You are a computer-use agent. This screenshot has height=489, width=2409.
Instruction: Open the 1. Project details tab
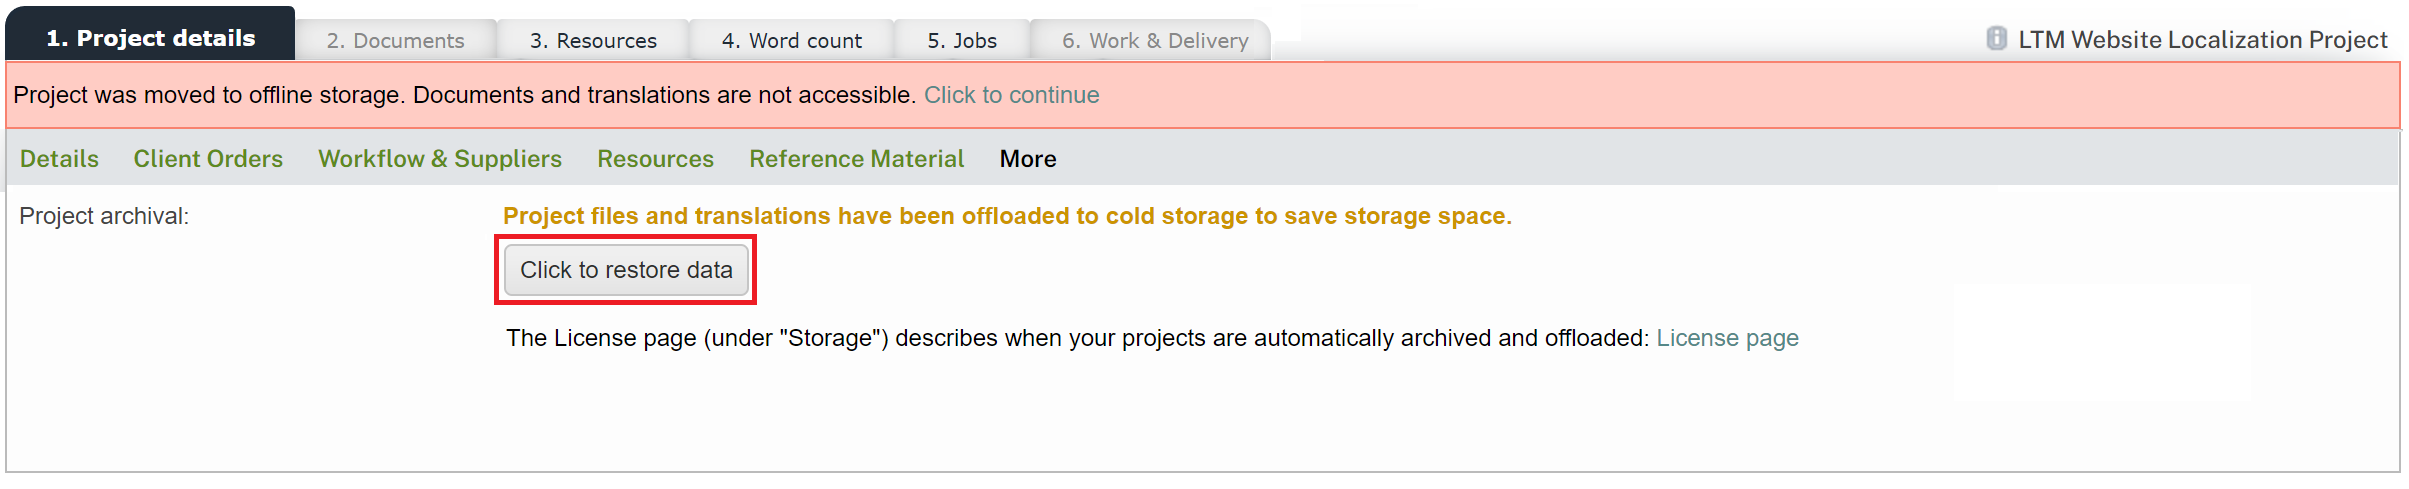click(151, 38)
